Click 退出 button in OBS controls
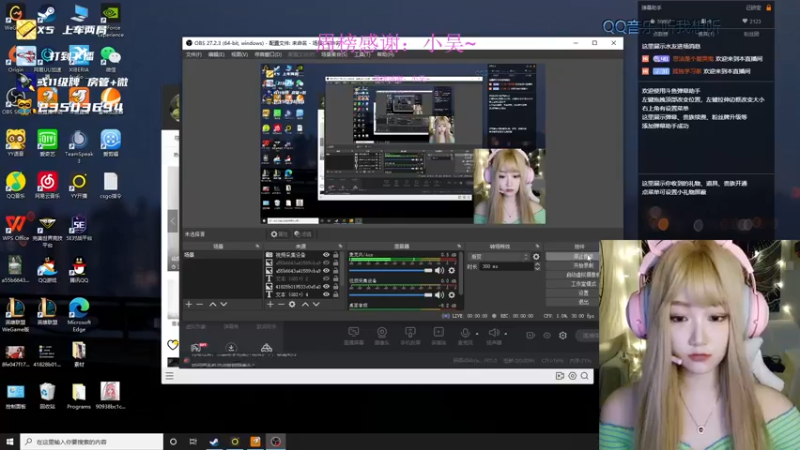 [572, 302]
